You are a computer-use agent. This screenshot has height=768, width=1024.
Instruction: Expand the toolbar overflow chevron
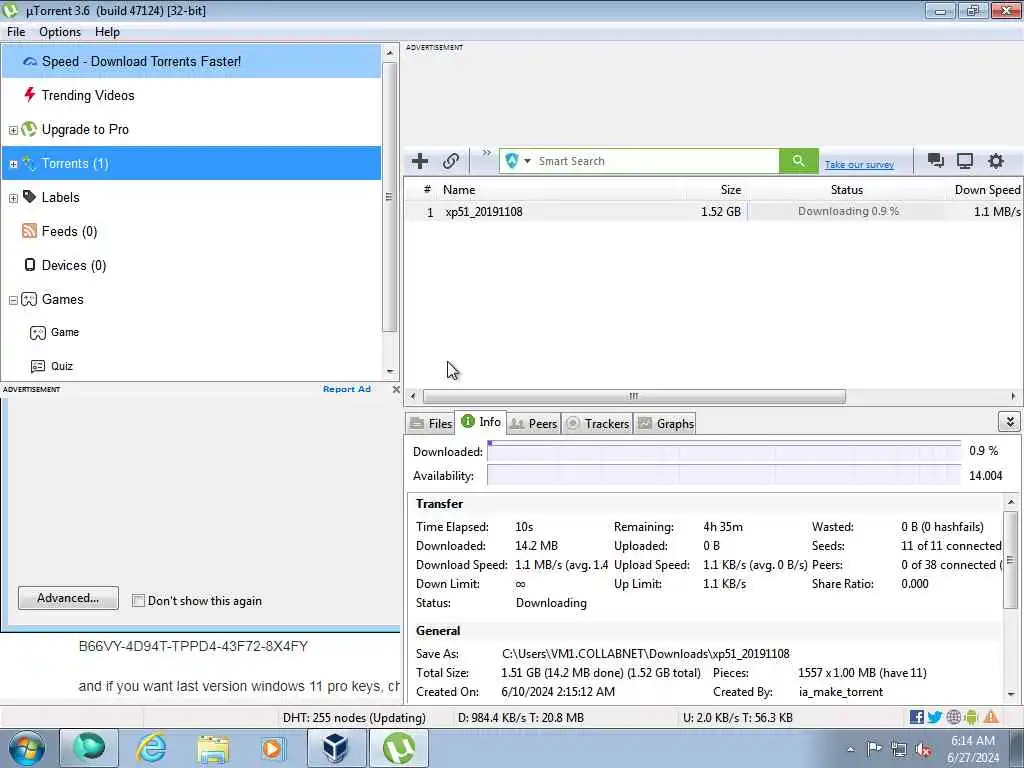[x=487, y=153]
